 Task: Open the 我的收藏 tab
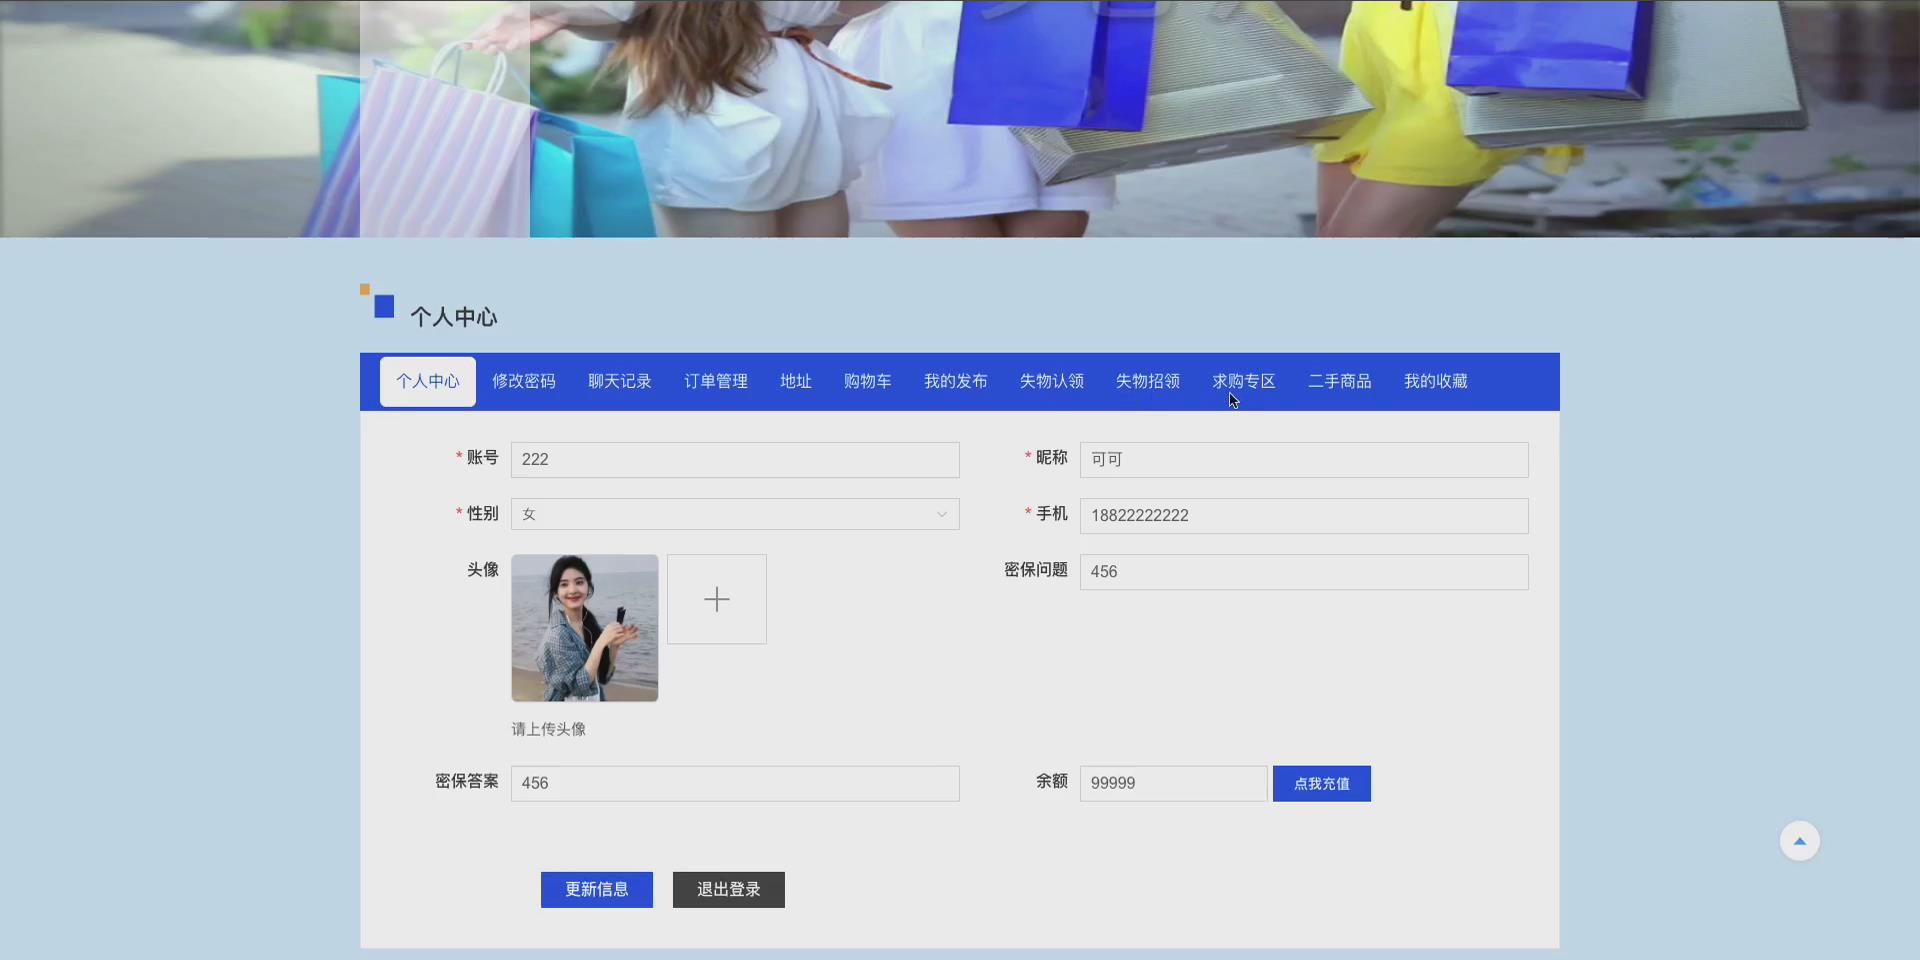[1435, 381]
